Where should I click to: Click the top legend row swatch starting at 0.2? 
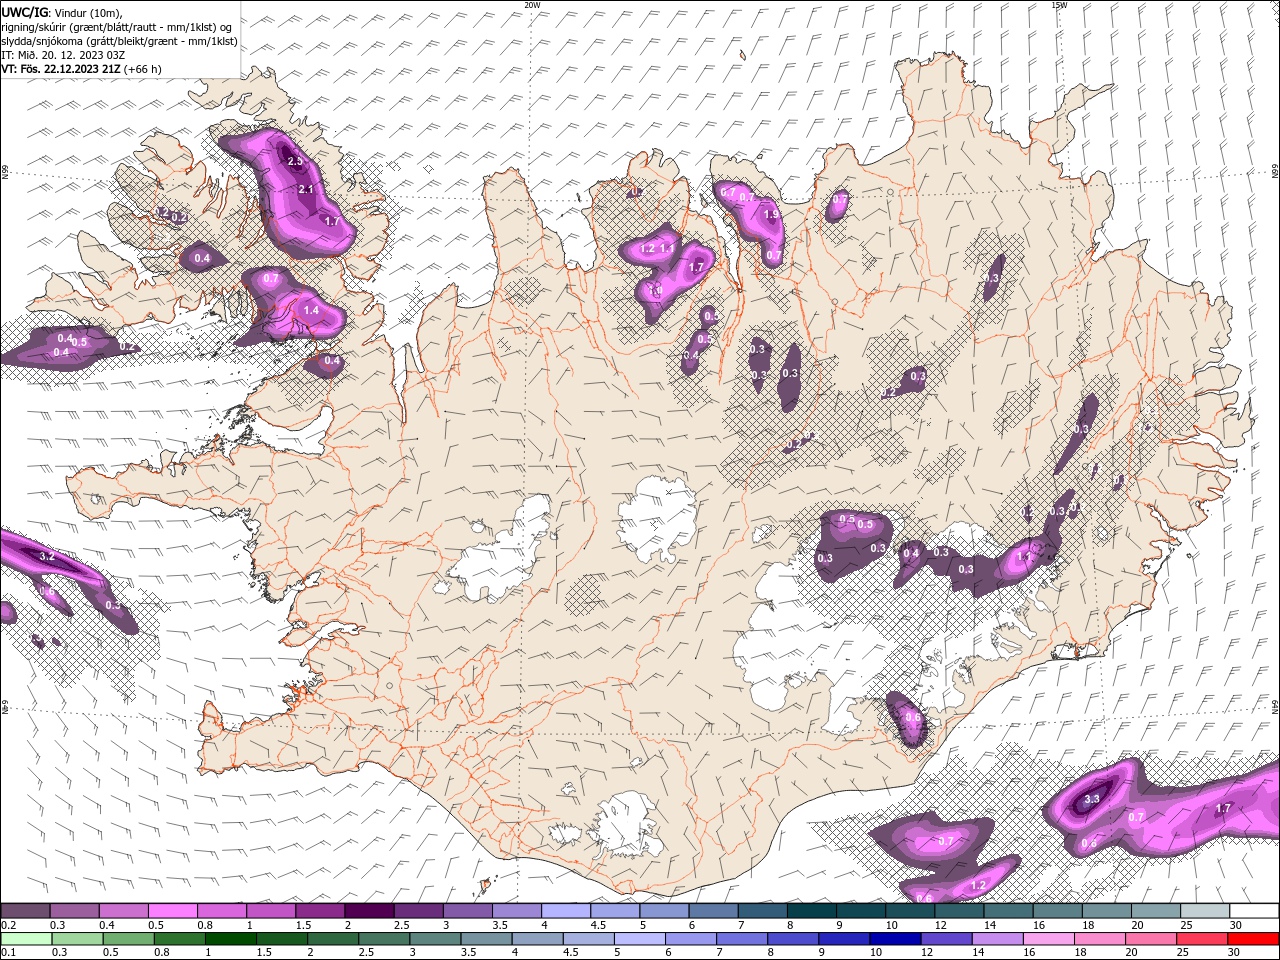[25, 910]
